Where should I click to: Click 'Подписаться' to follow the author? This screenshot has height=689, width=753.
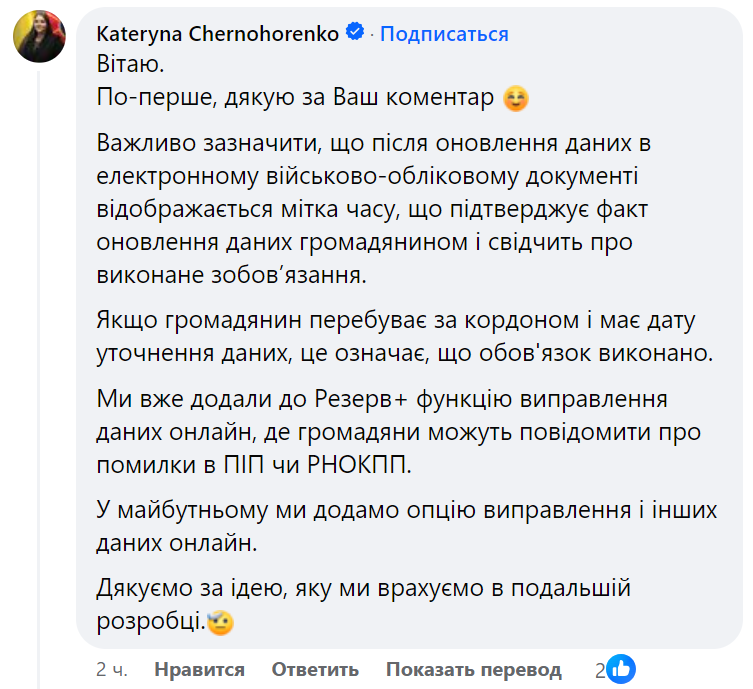(x=444, y=34)
